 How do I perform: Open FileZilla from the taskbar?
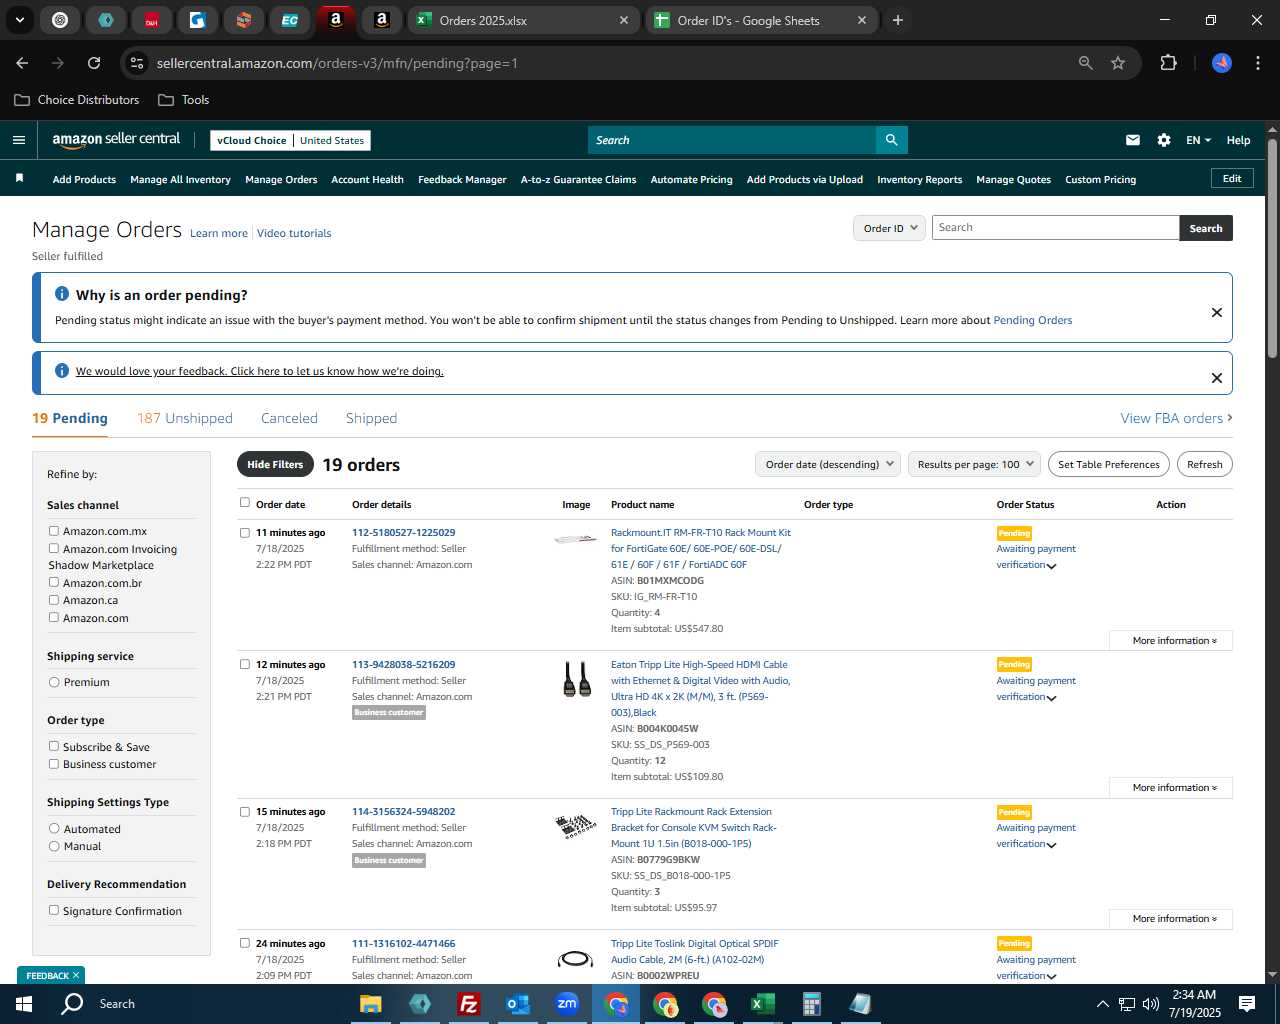click(468, 1004)
